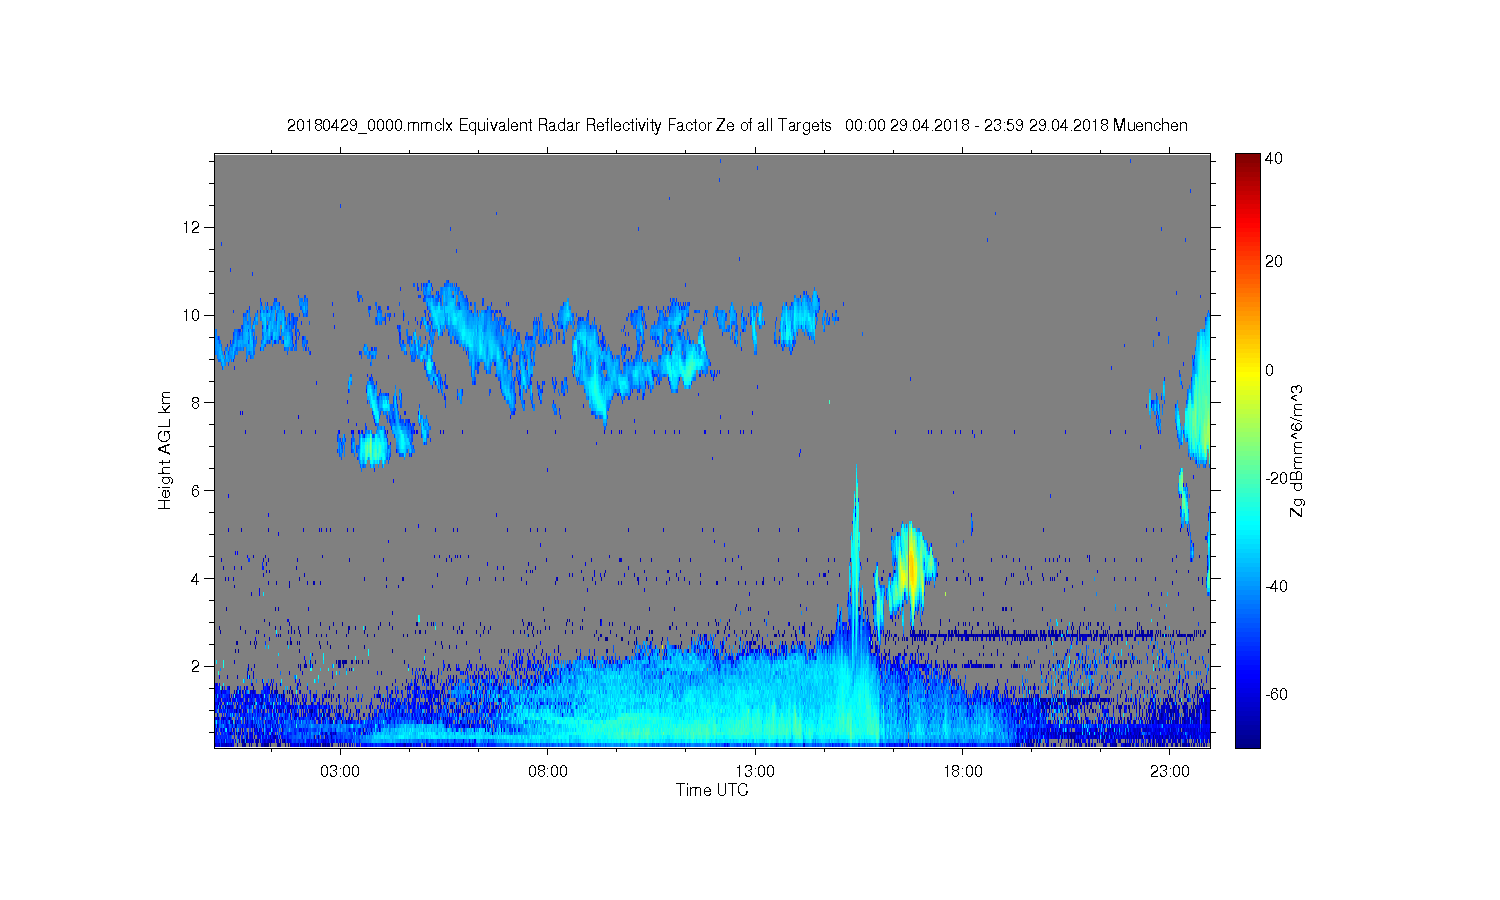This screenshot has height=900, width=1500.
Task: Click the 18:00 time tick label
Action: [963, 772]
